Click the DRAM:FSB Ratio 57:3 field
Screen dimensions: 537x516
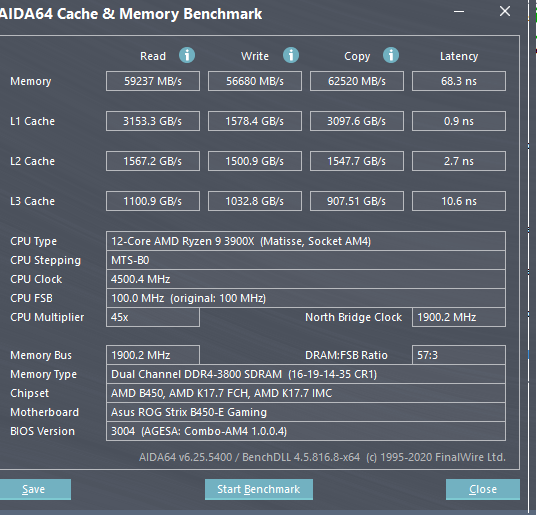[459, 355]
